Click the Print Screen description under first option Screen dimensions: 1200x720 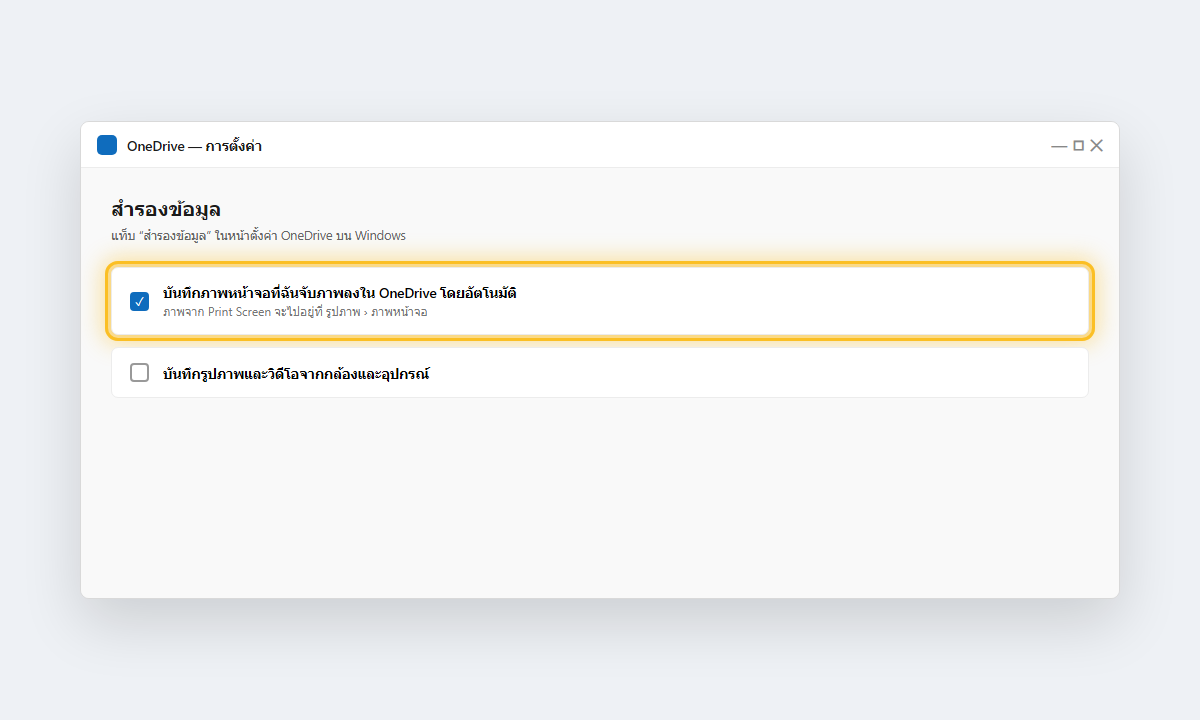(x=295, y=312)
